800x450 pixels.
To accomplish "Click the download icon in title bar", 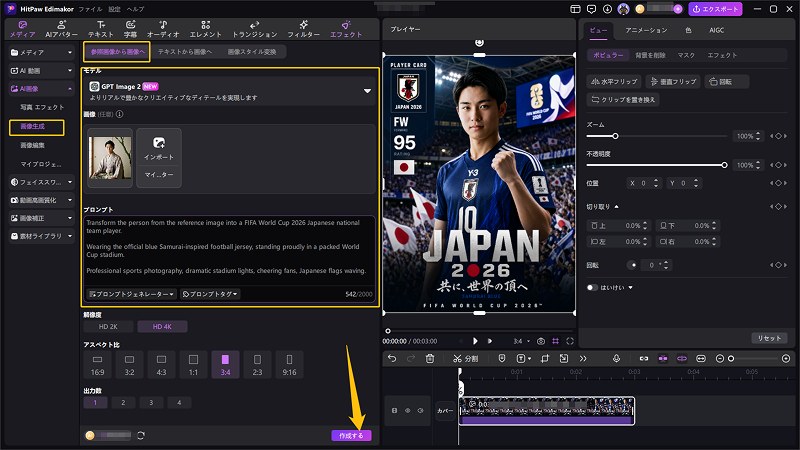I will coord(607,9).
